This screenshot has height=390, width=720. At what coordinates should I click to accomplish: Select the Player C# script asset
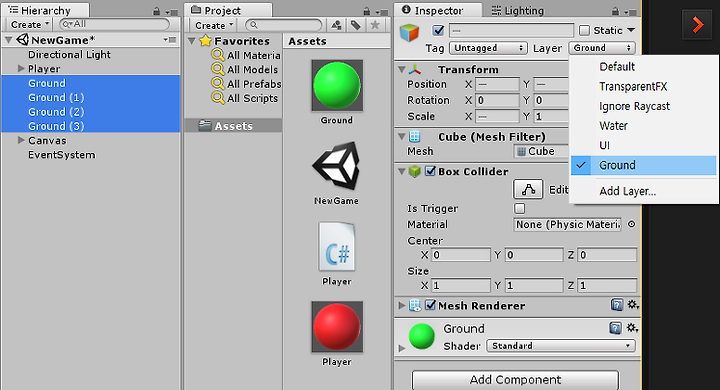337,247
